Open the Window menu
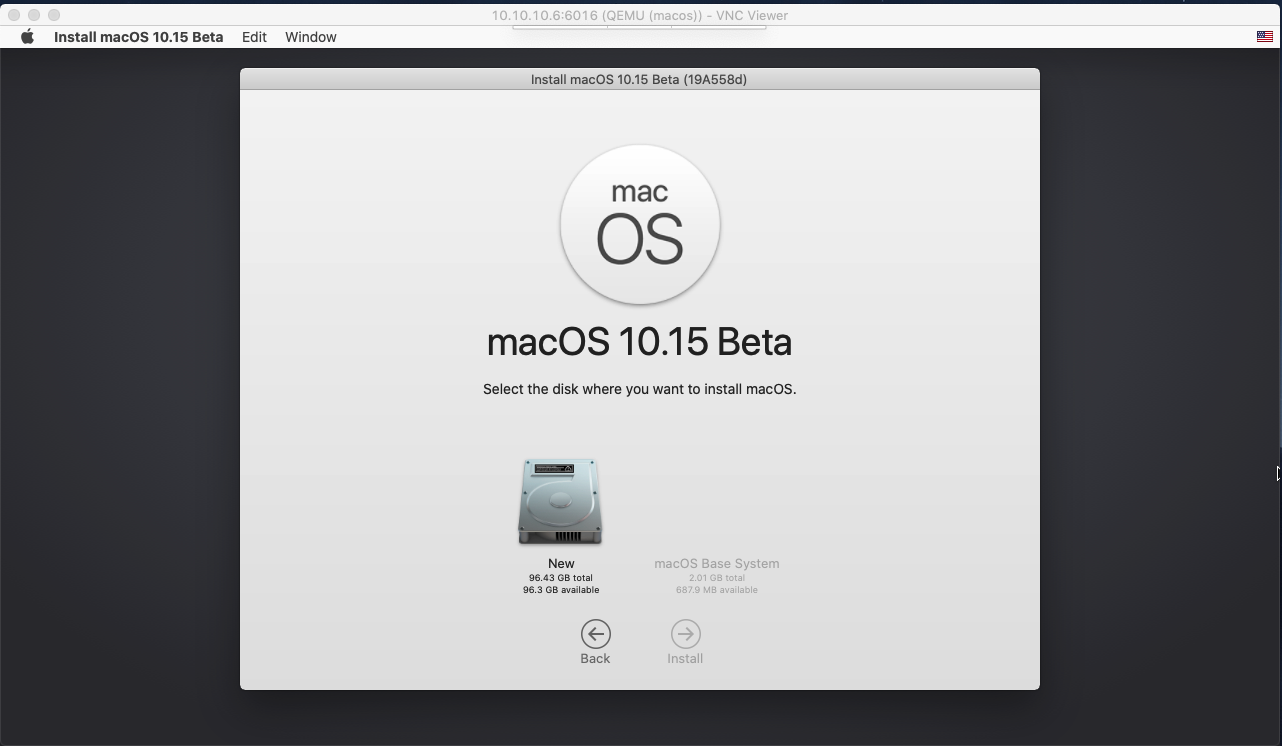1282x746 pixels. 311,37
